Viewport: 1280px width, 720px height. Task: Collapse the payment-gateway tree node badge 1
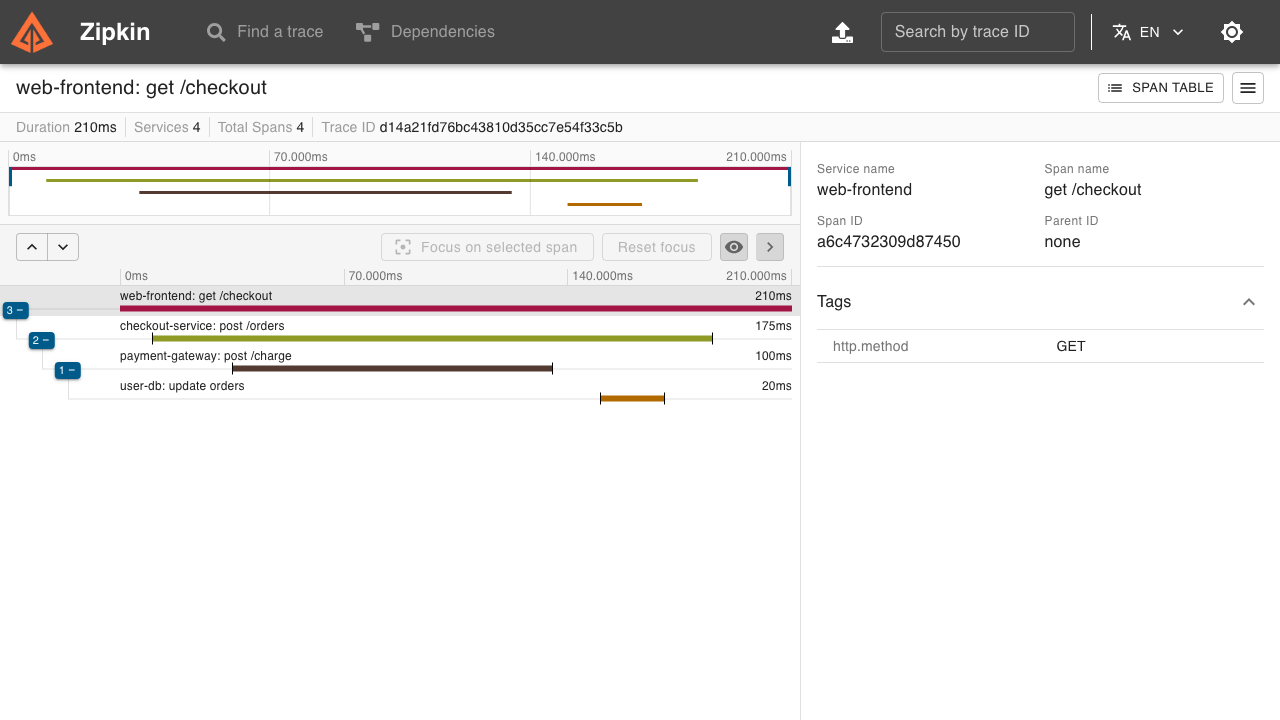(67, 370)
